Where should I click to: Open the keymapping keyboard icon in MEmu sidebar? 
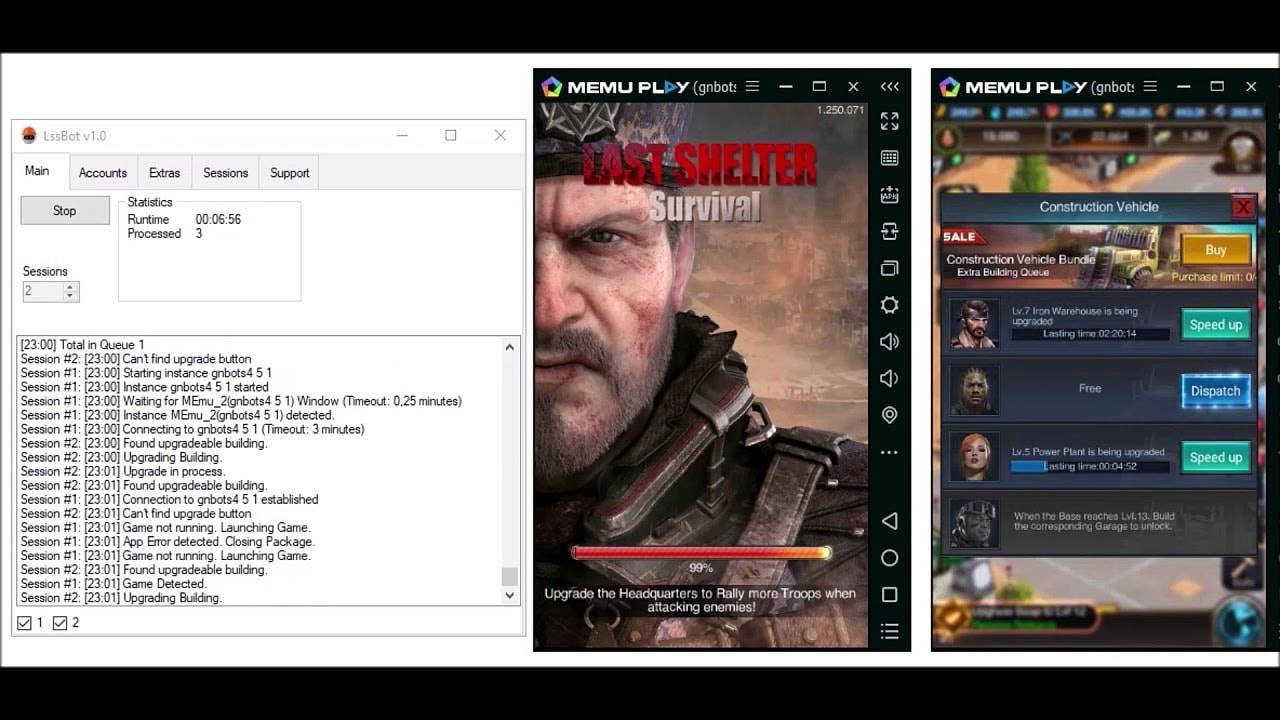[889, 158]
